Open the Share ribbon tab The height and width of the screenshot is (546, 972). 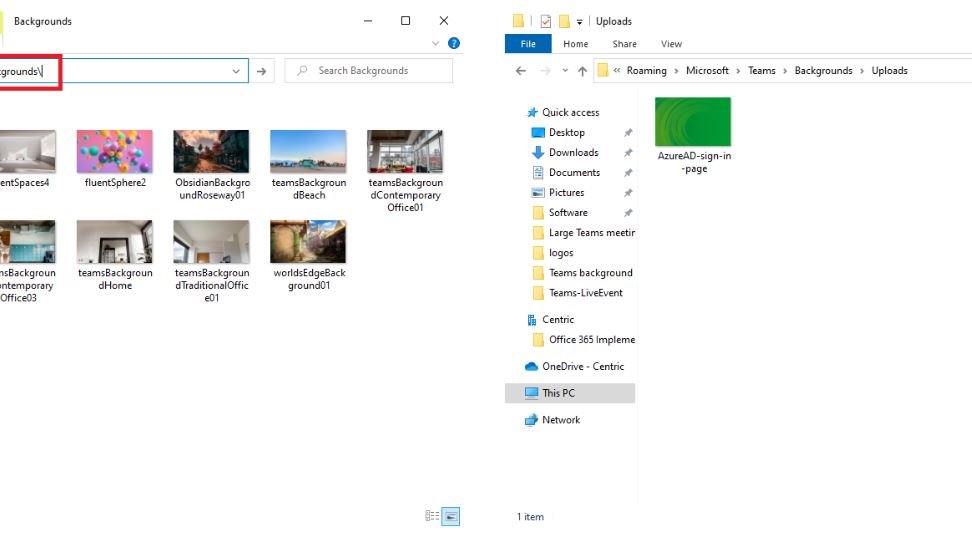pos(624,44)
